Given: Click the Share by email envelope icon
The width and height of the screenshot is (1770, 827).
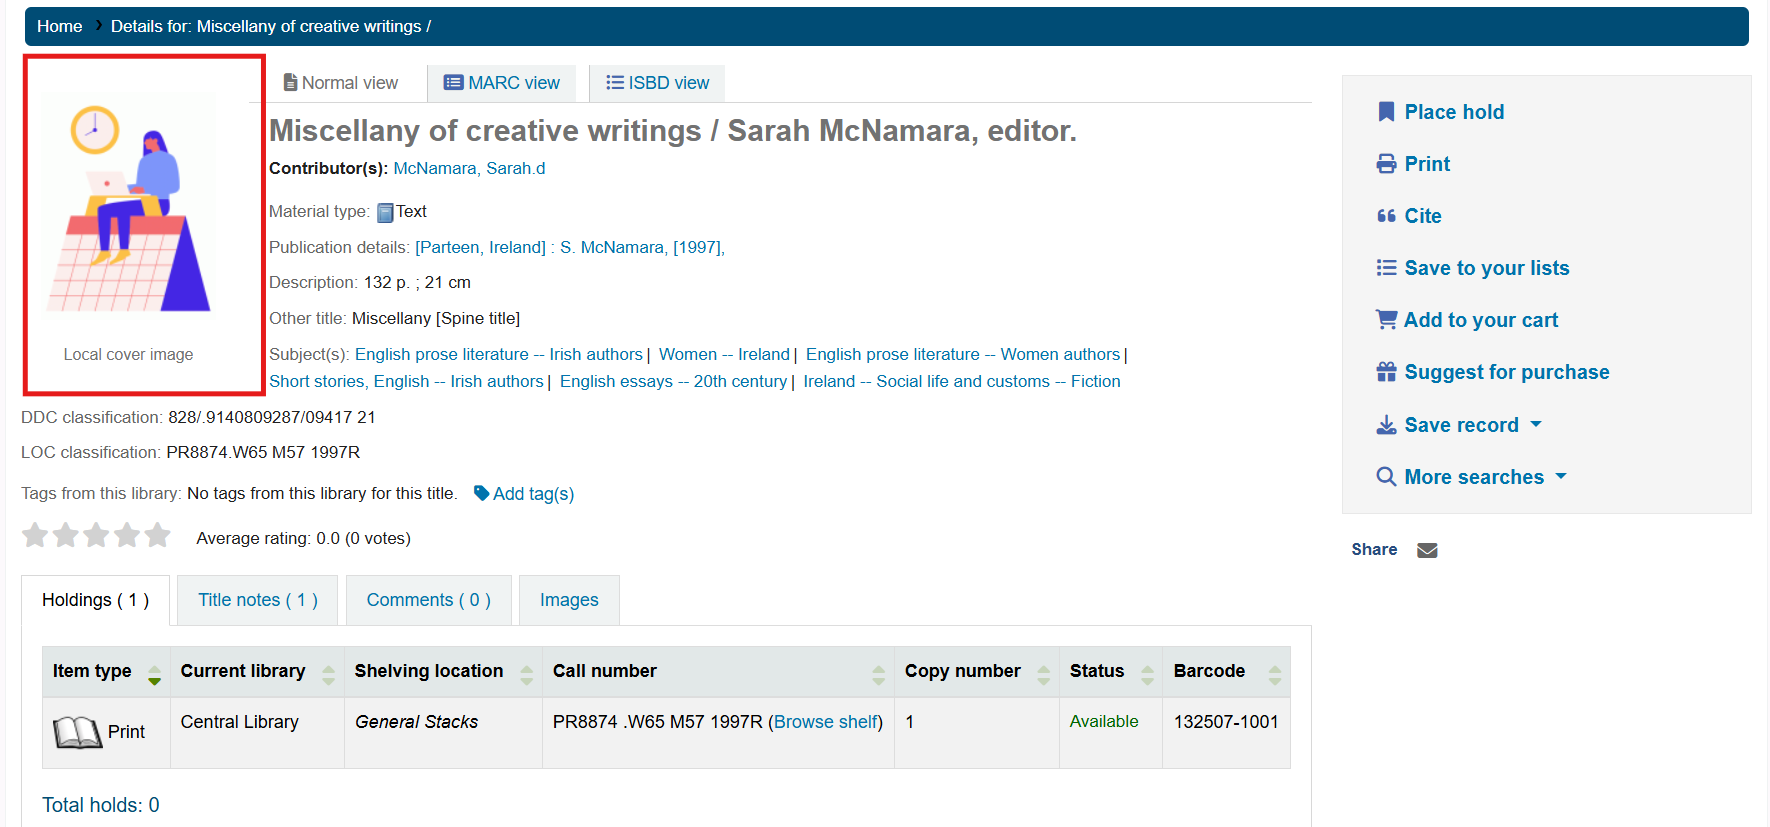Looking at the screenshot, I should pyautogui.click(x=1427, y=550).
